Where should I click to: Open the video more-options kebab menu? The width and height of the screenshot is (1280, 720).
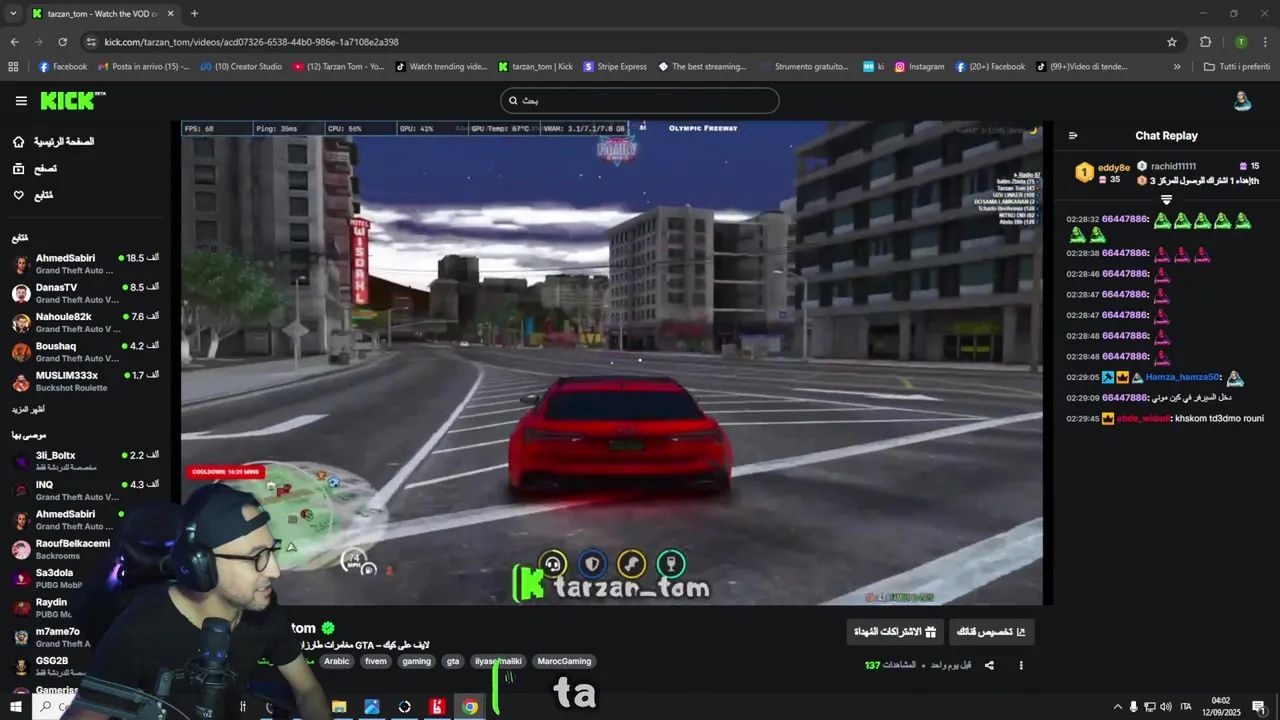click(1021, 665)
